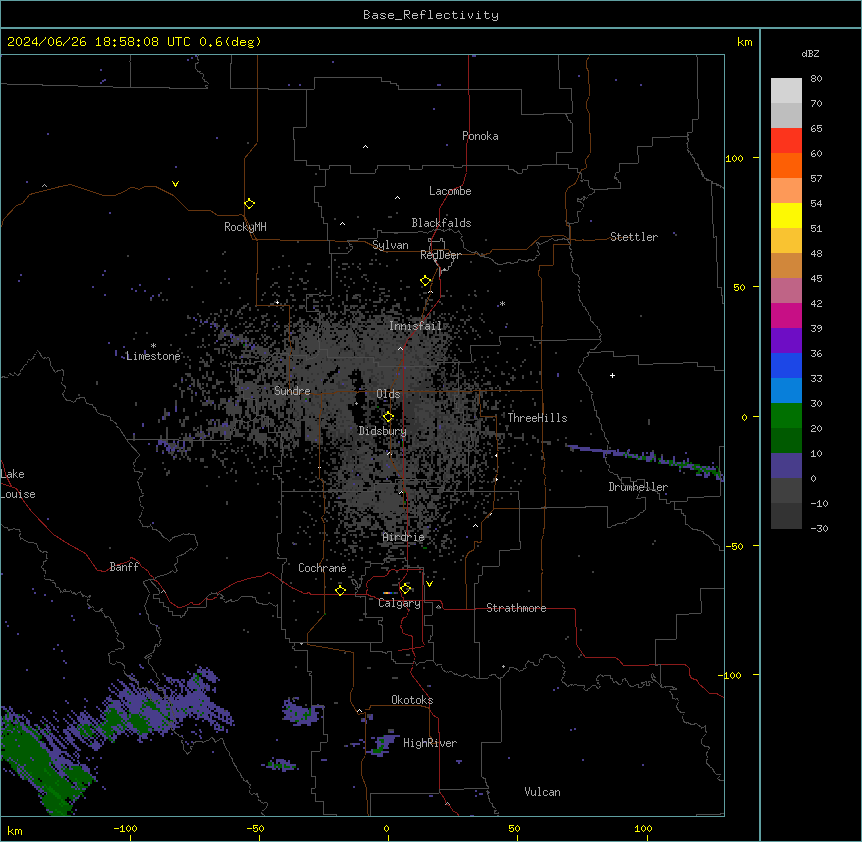
Task: Select the Stettler city label
Action: coord(634,237)
